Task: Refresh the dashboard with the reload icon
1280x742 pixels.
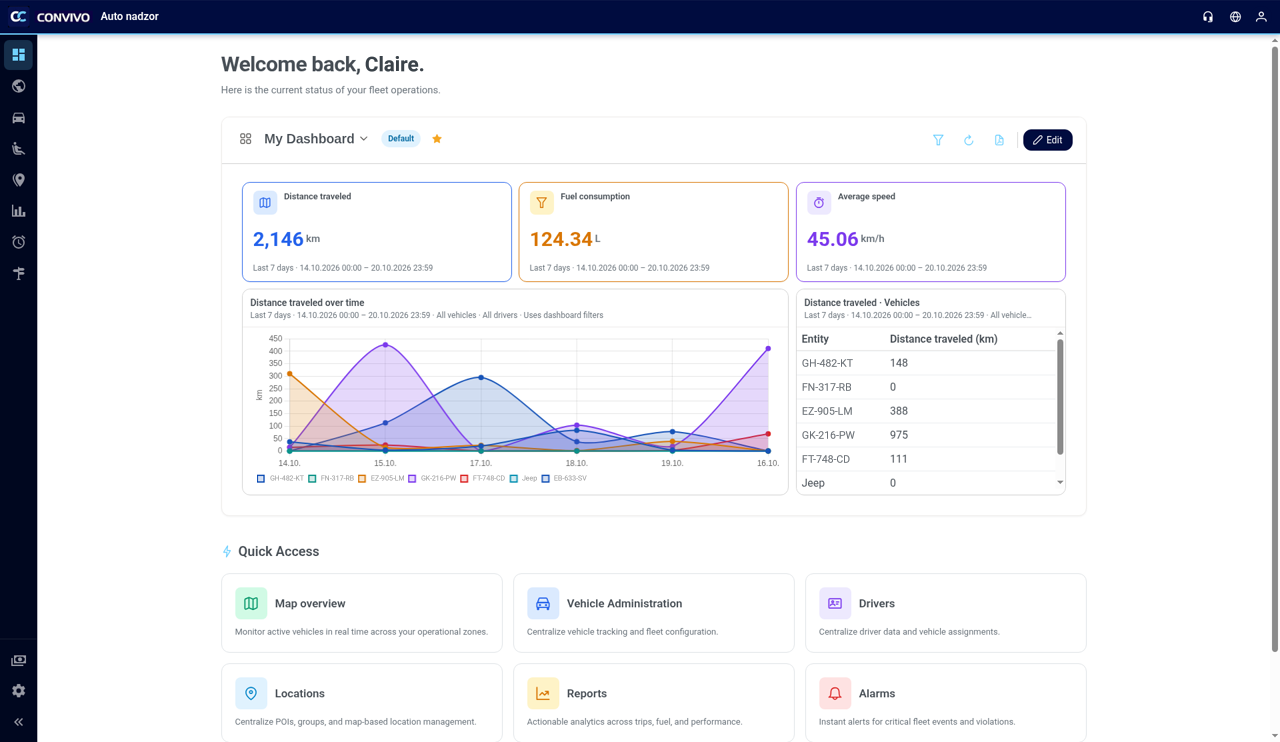Action: pos(969,140)
